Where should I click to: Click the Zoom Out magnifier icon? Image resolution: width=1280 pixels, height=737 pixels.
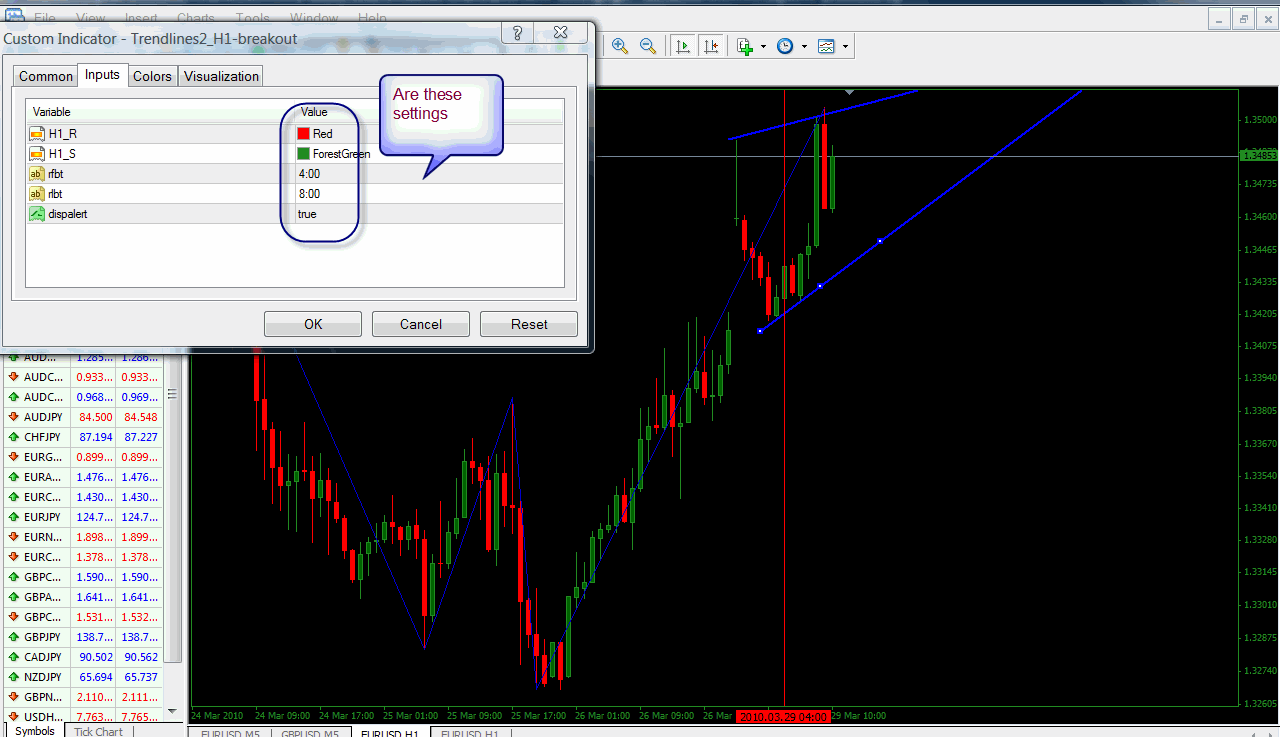coord(648,46)
